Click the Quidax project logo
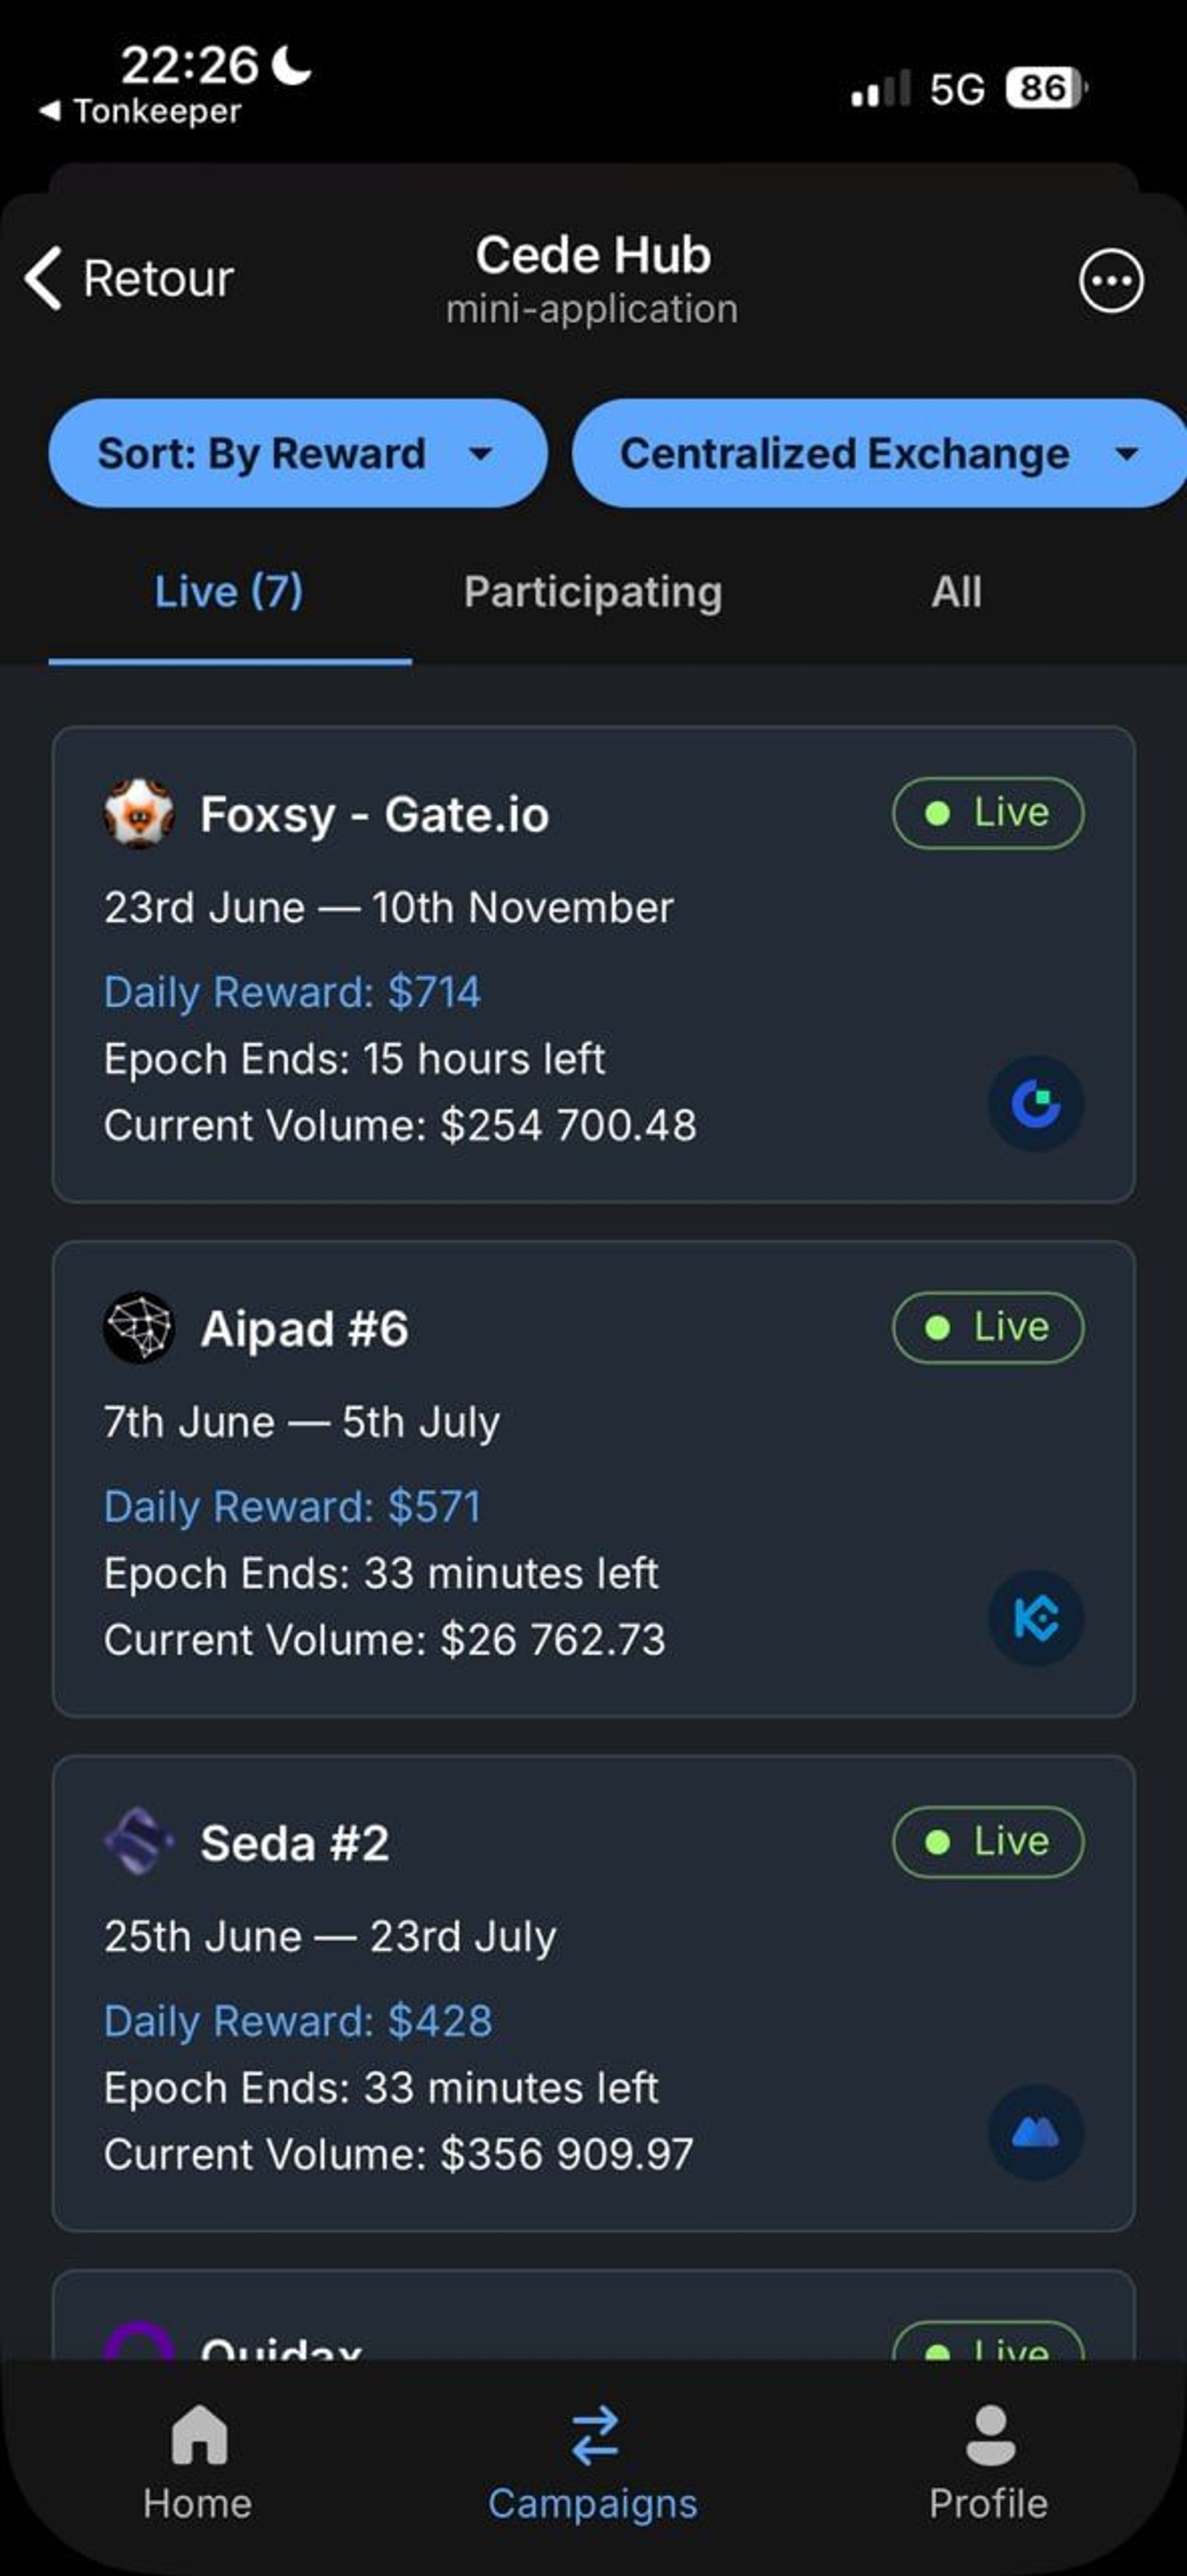Viewport: 1187px width, 2576px height. tap(141, 2345)
